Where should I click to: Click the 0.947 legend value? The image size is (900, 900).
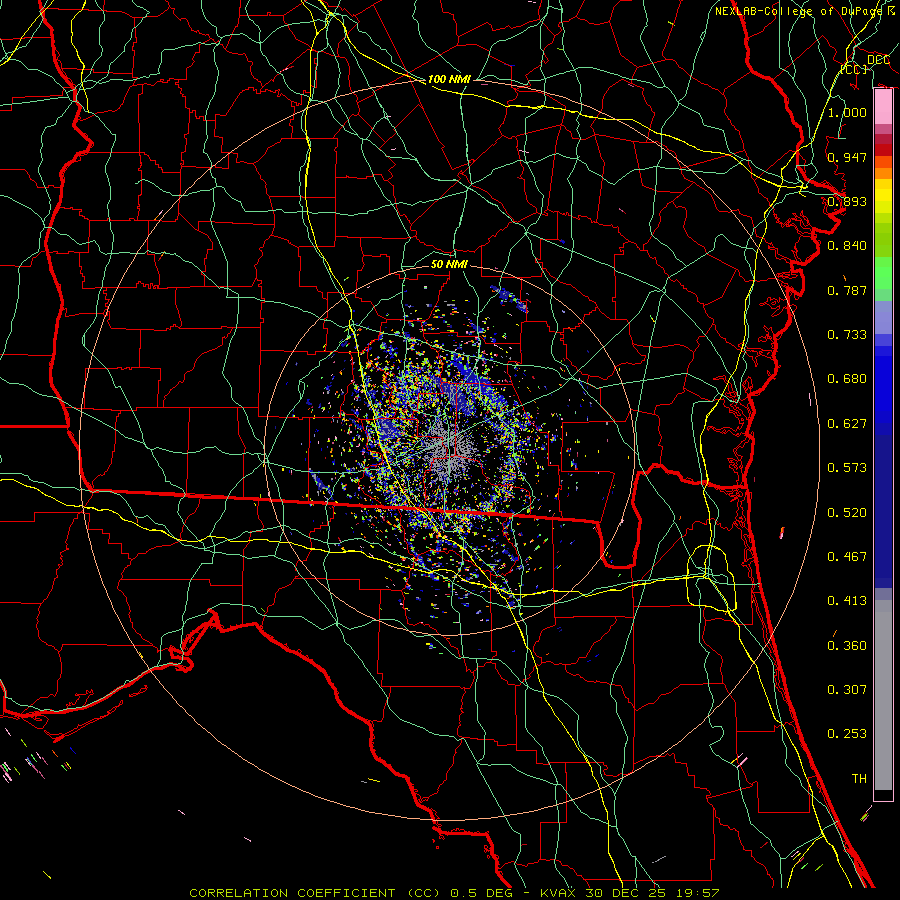click(847, 157)
